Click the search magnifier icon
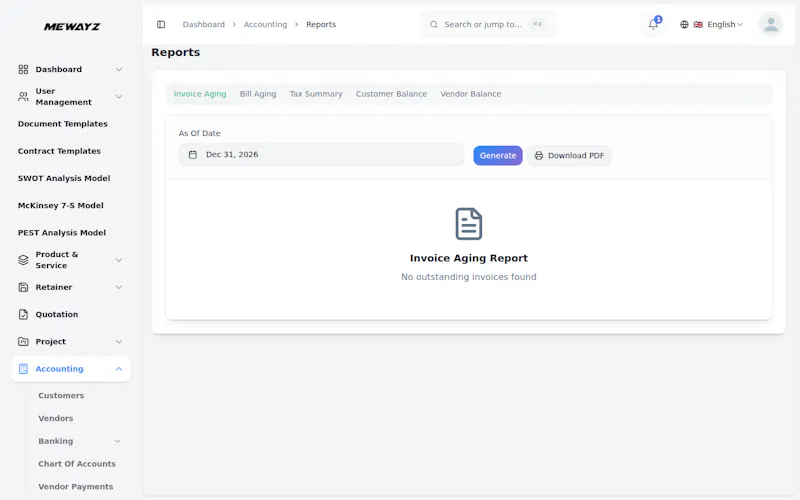The image size is (800, 500). 434,24
